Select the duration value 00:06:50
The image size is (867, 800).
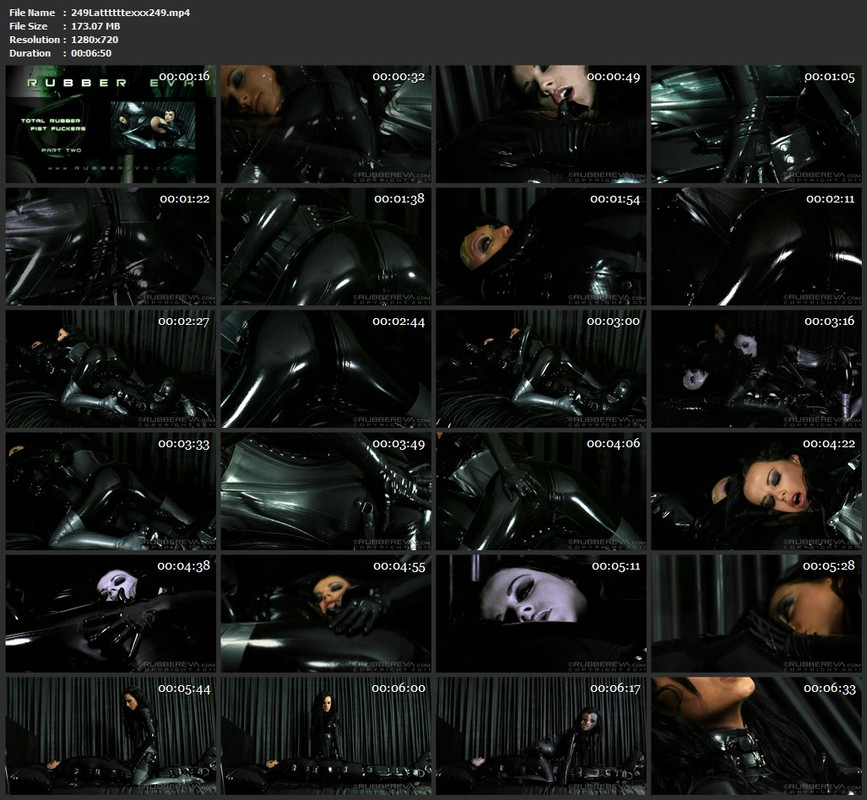(91, 53)
